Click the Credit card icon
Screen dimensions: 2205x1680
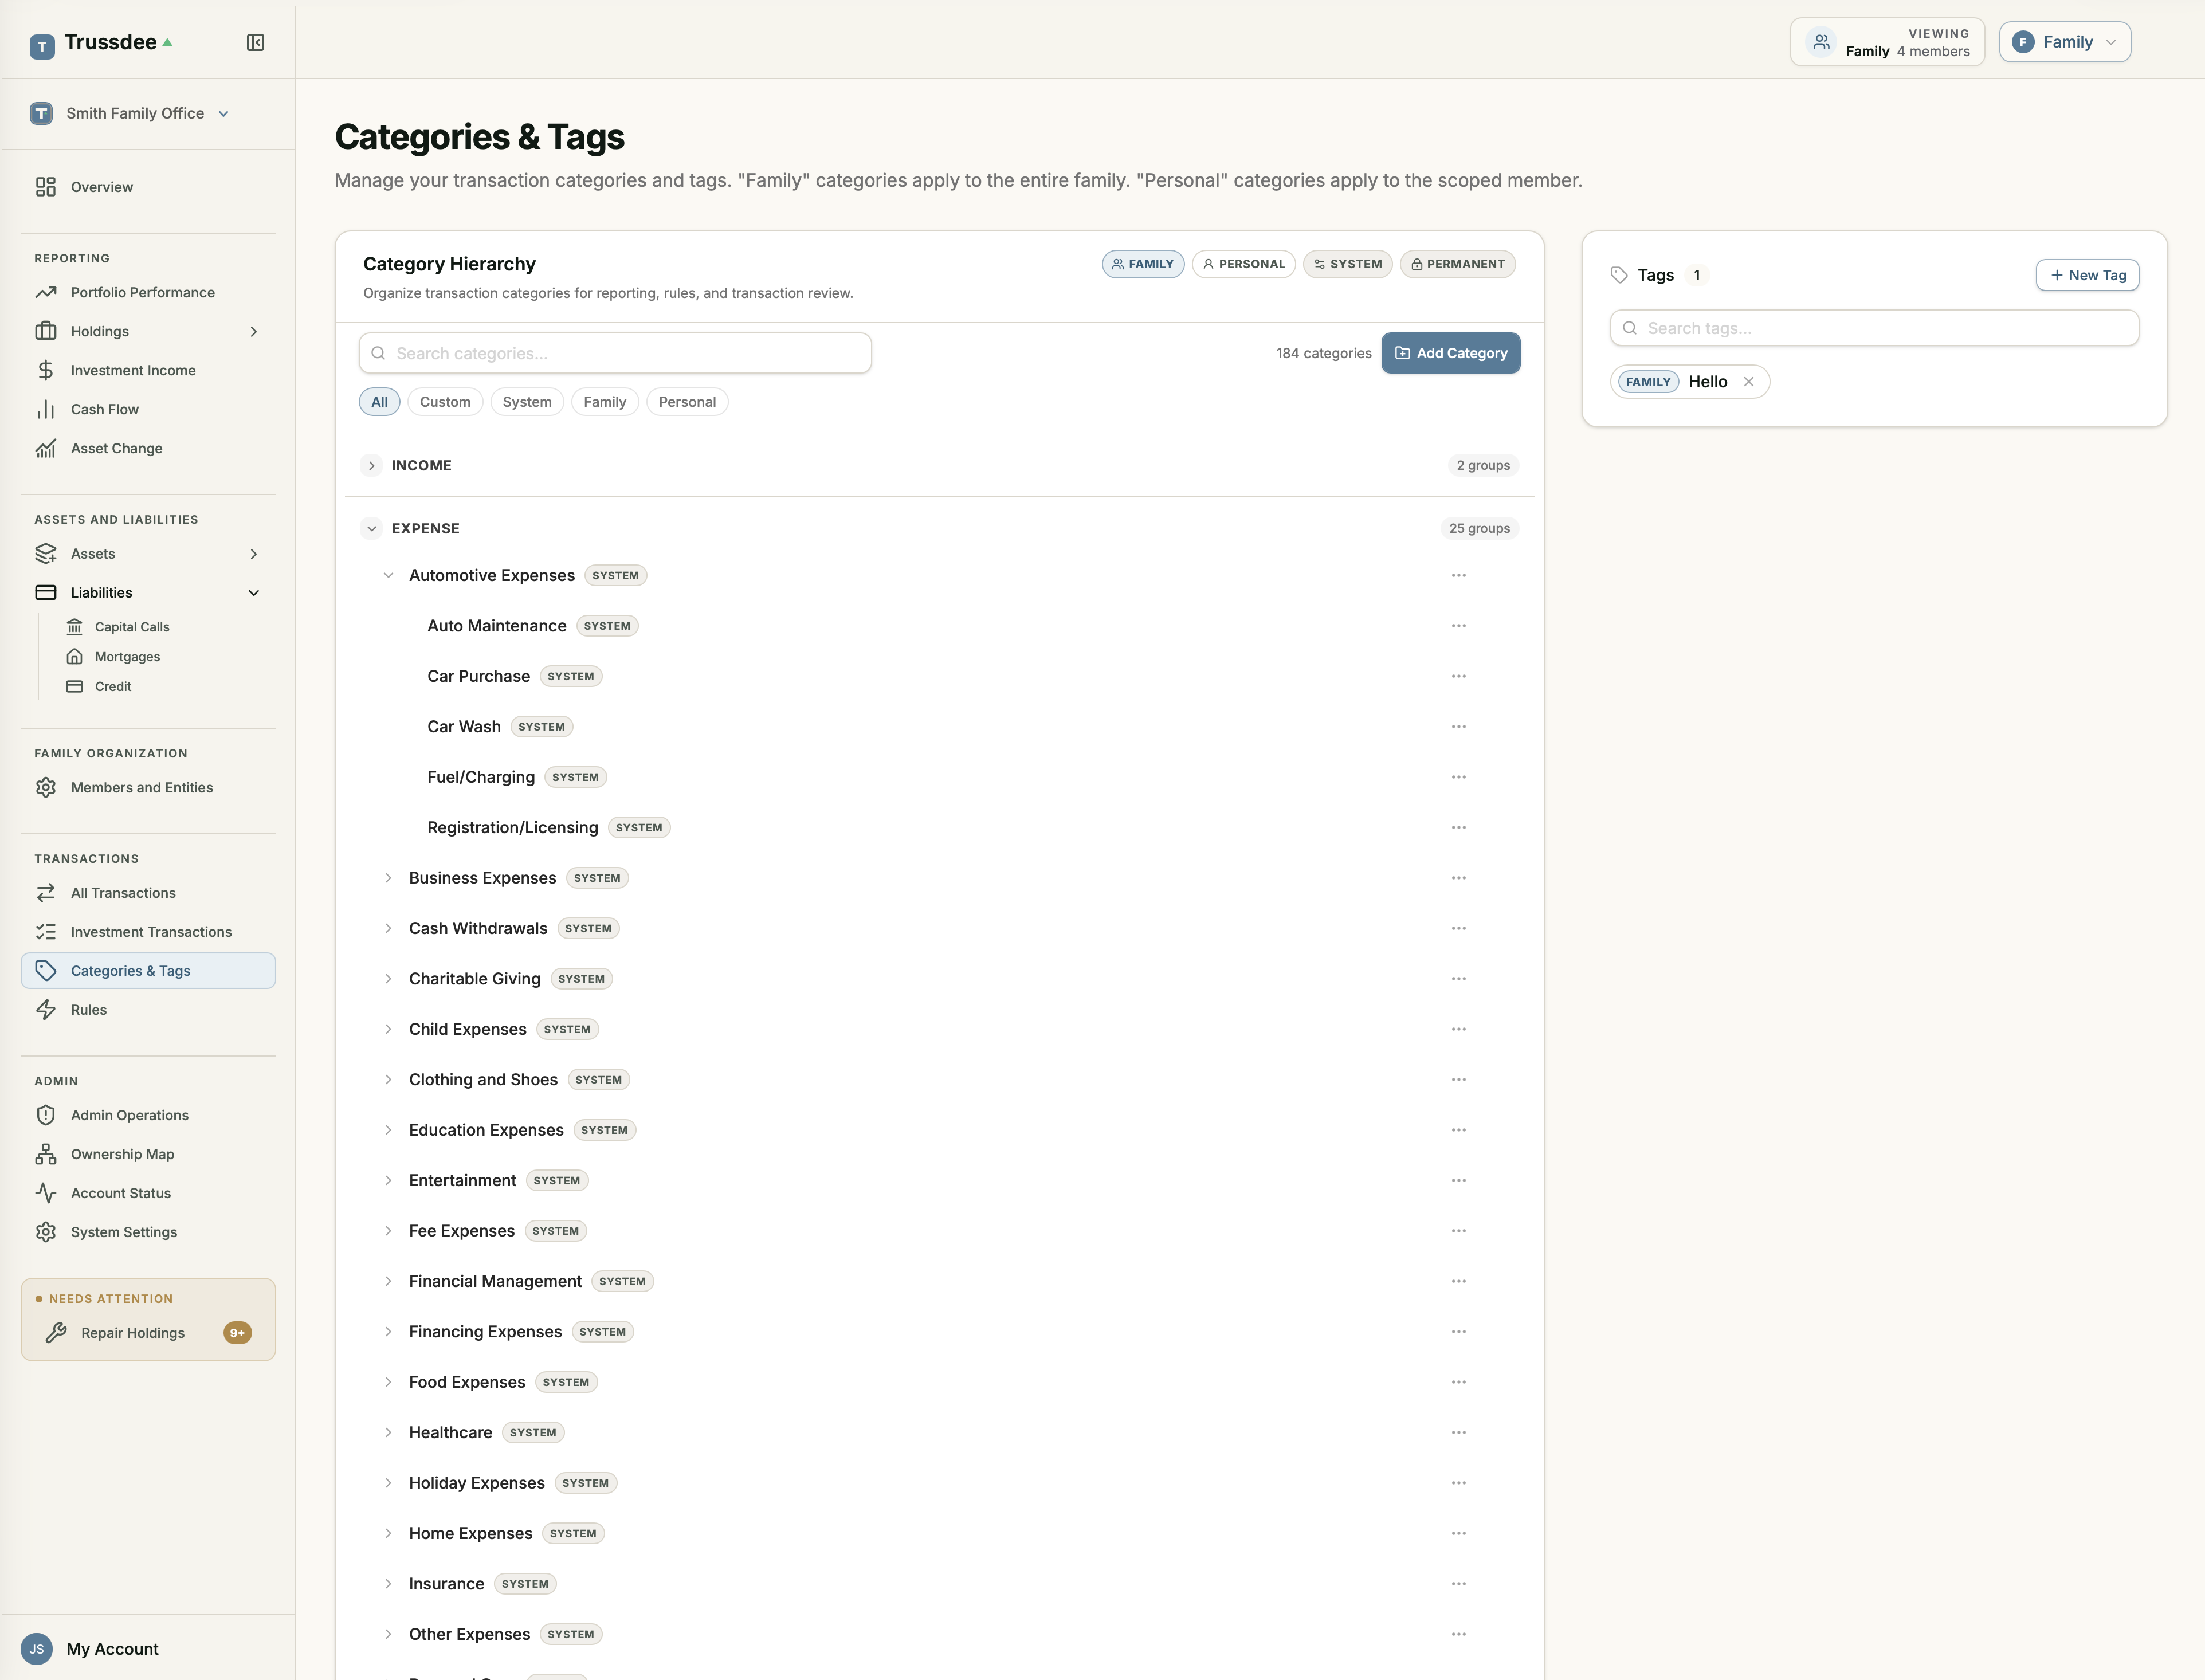(x=74, y=686)
